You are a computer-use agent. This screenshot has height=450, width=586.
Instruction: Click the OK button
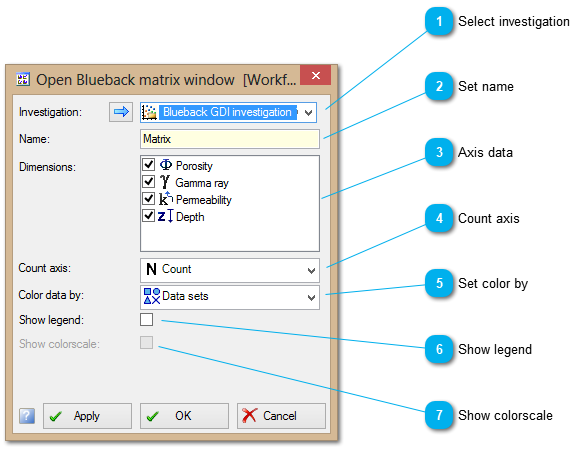point(184,416)
